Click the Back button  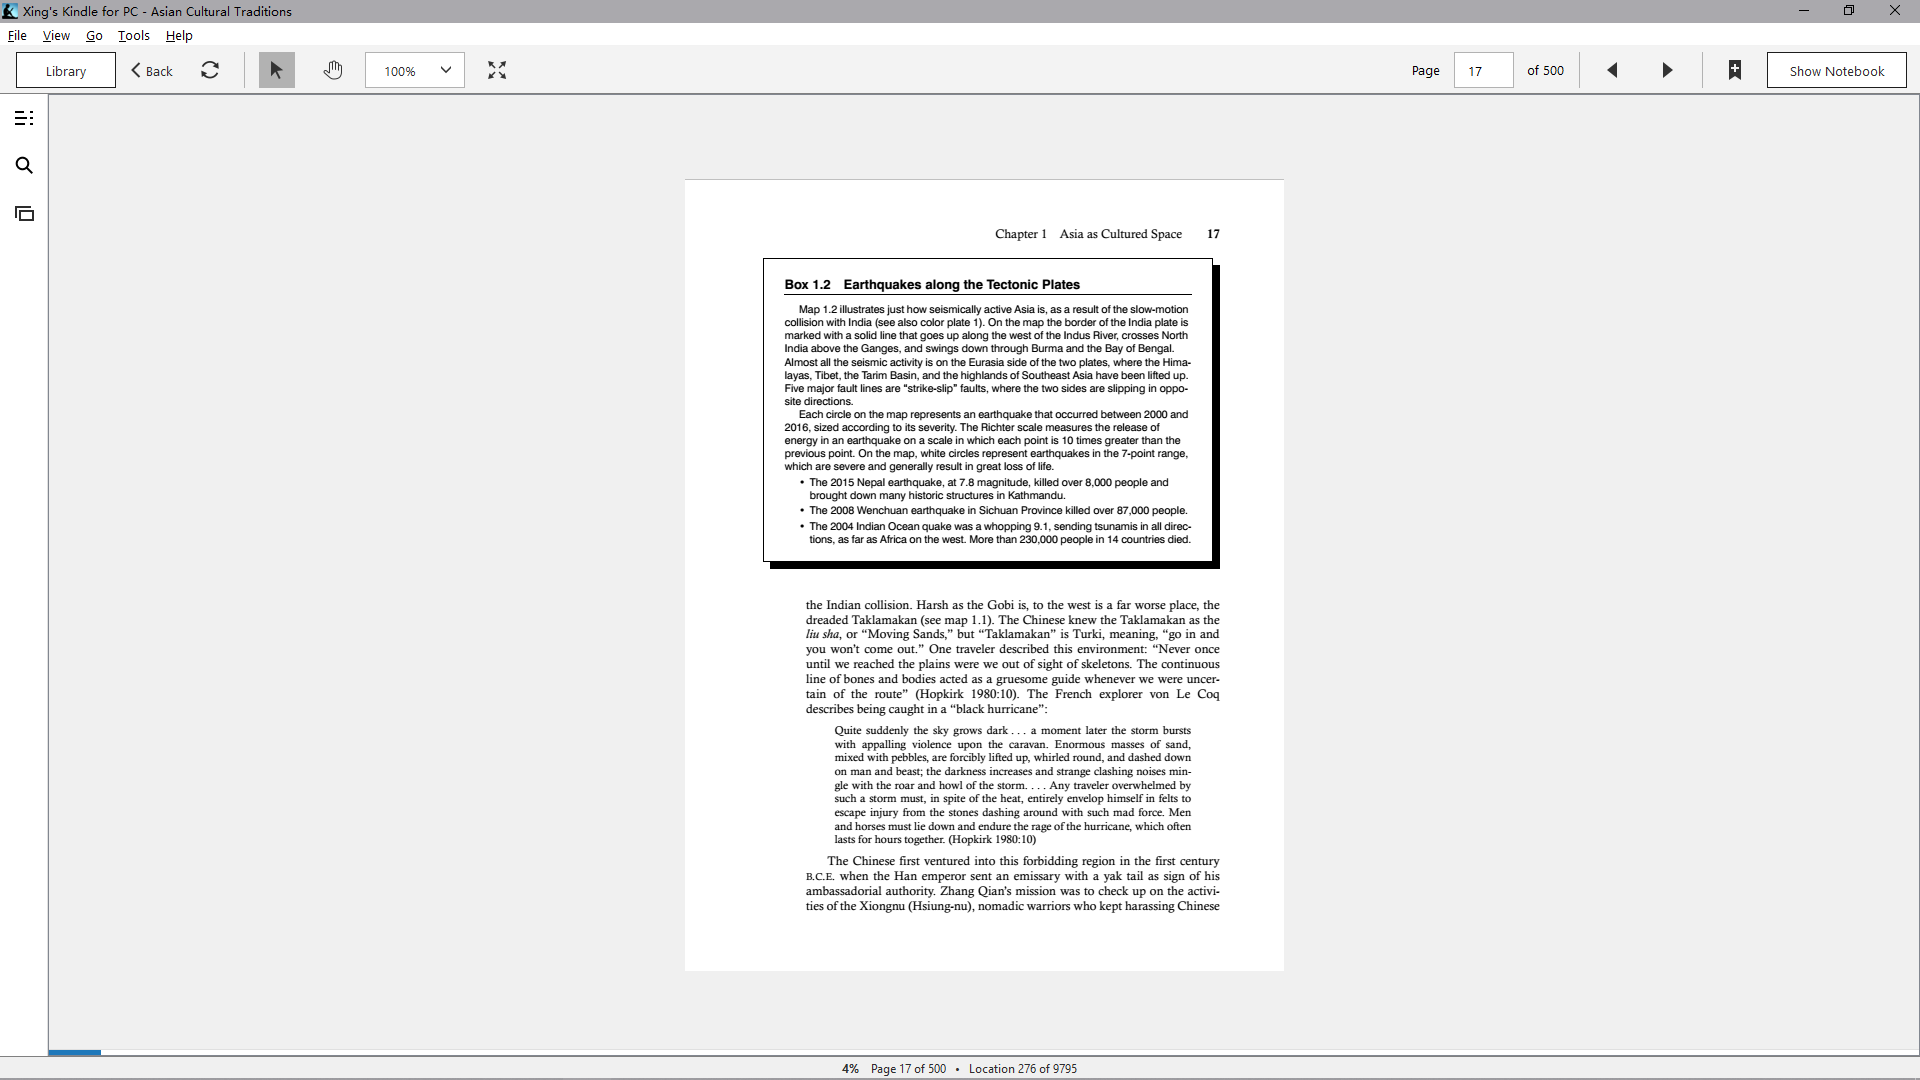pyautogui.click(x=152, y=70)
